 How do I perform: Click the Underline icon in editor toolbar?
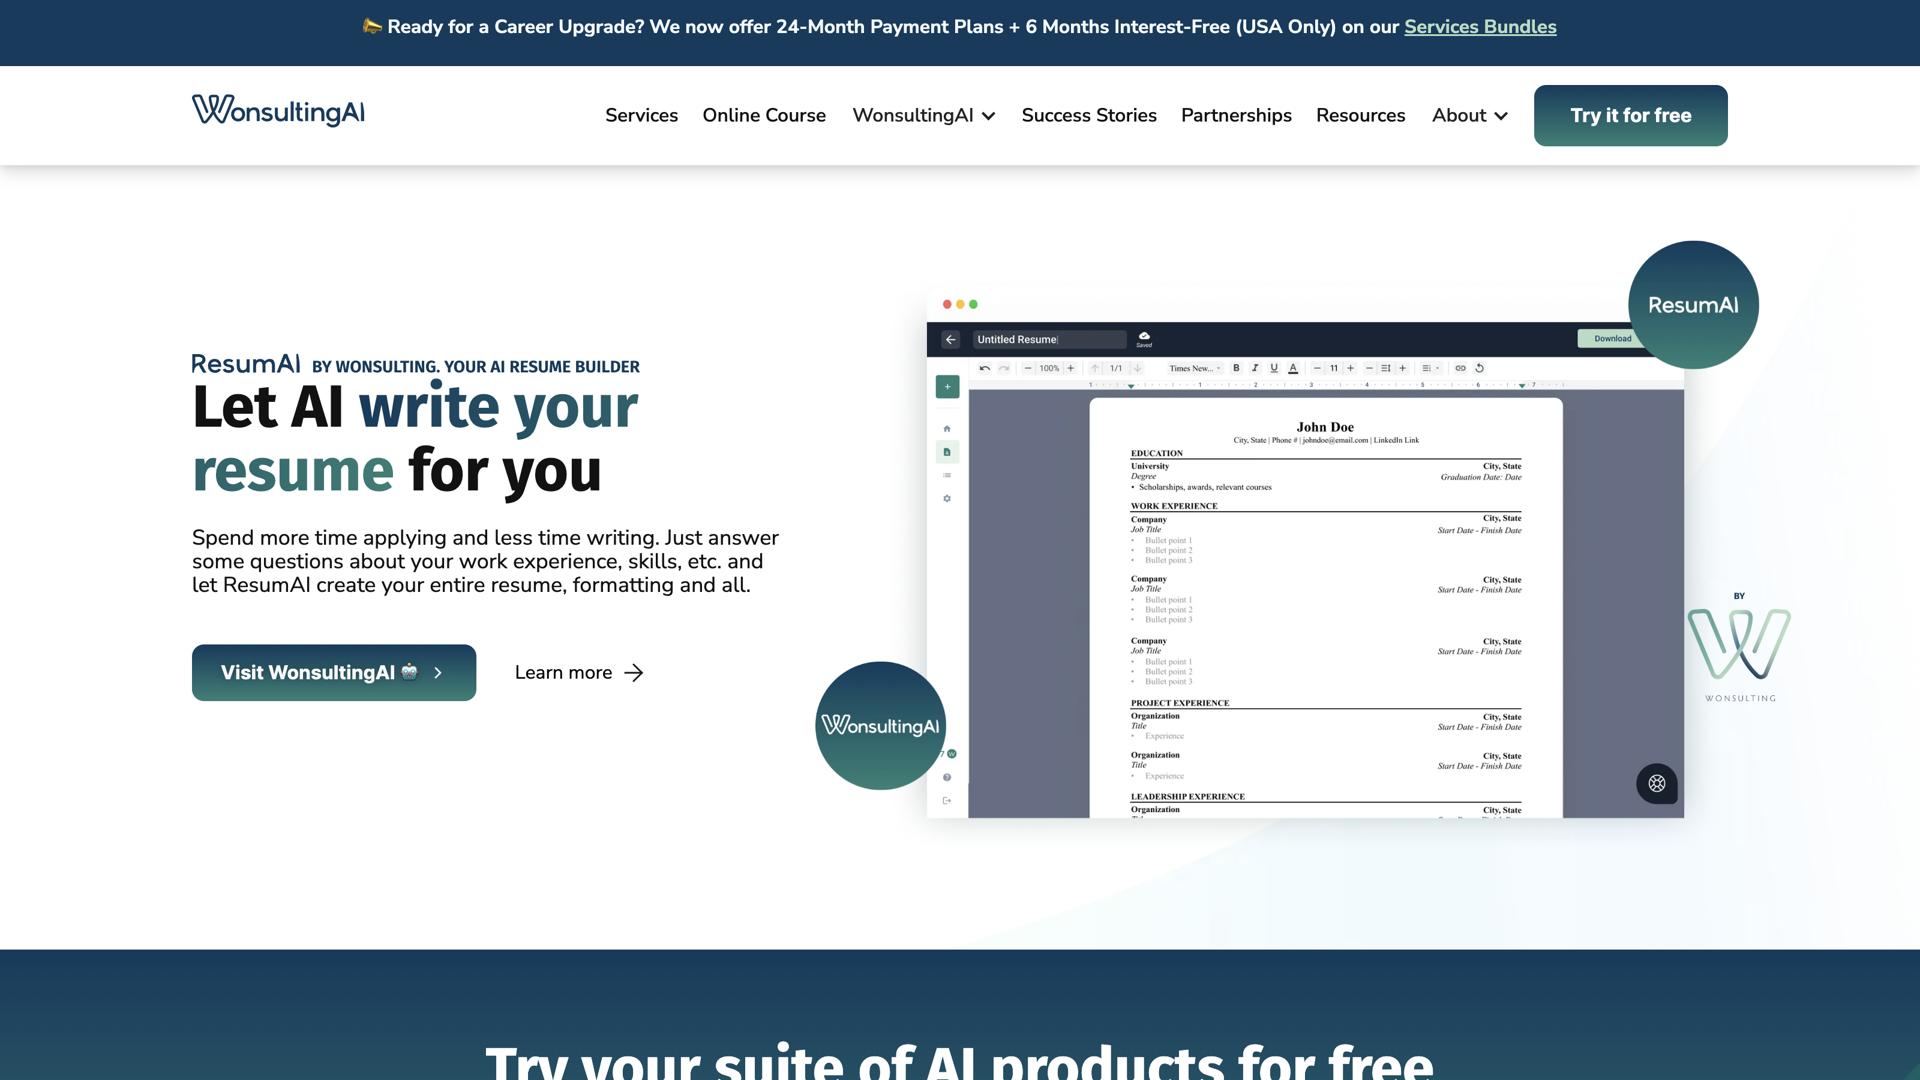coord(1274,368)
